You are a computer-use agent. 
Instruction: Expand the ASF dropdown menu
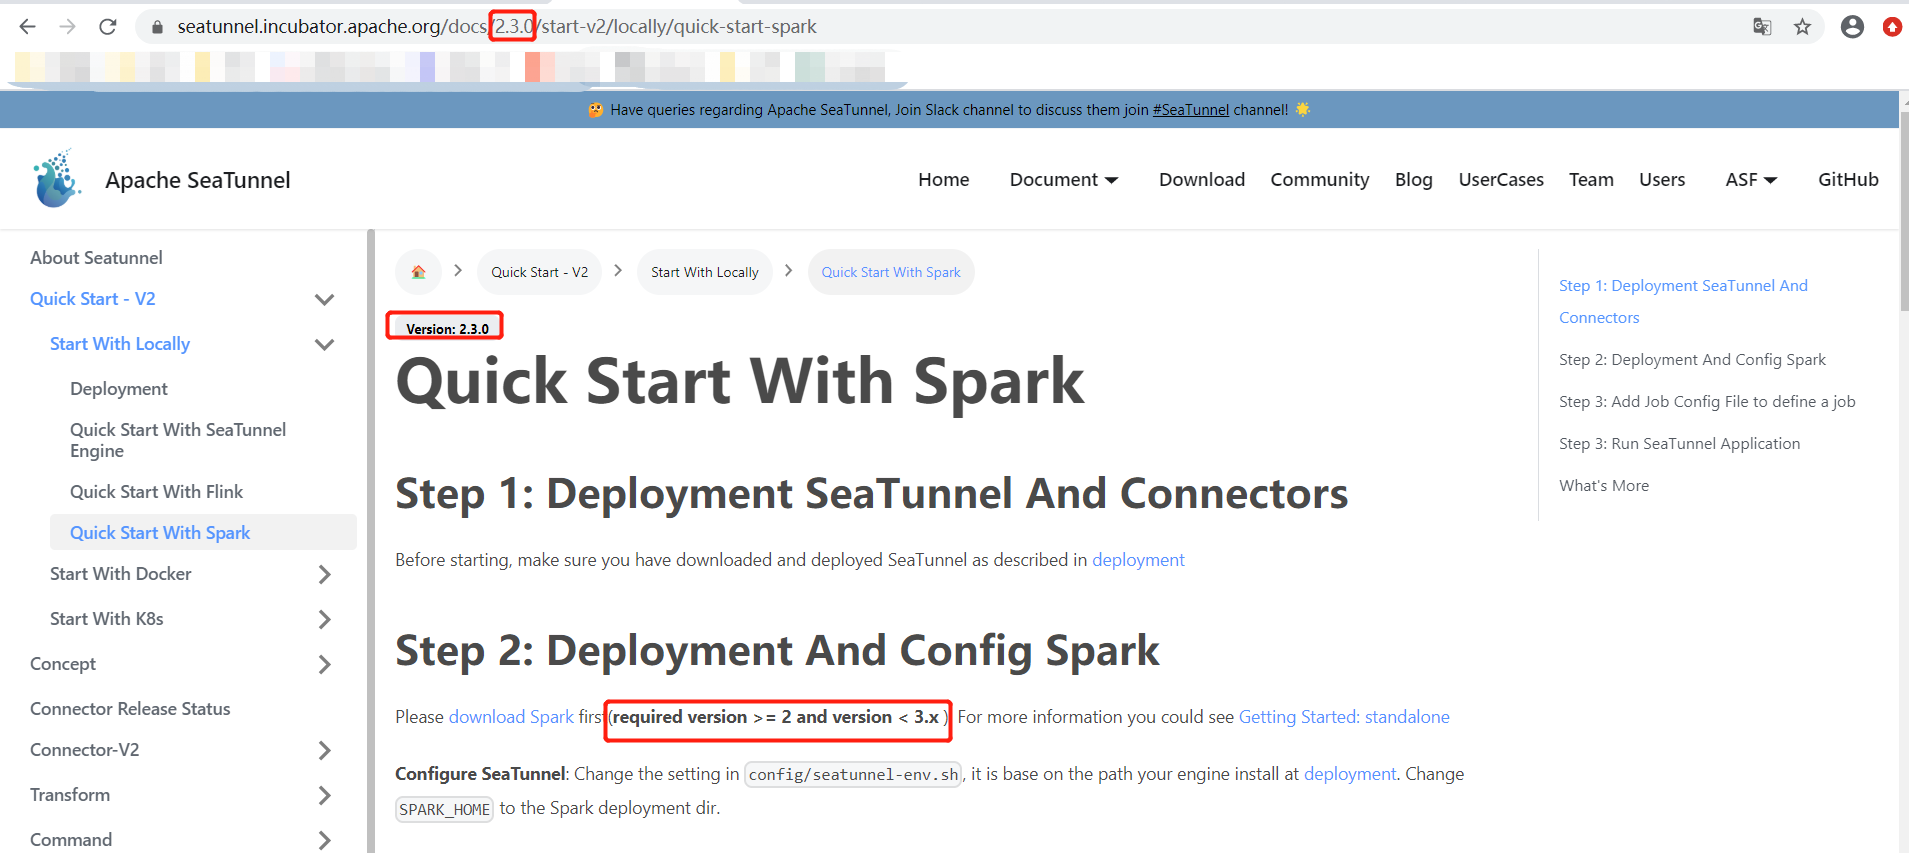[1751, 179]
